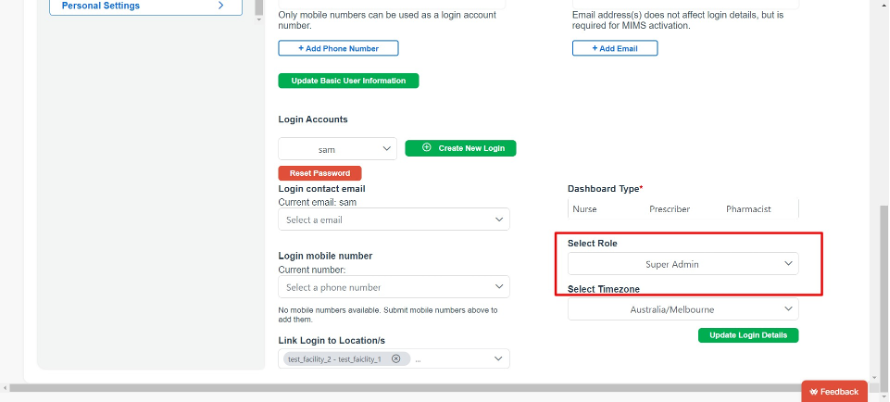Expand the Link Login to Location/s dropdown arrow
The image size is (890, 402).
[x=498, y=359]
